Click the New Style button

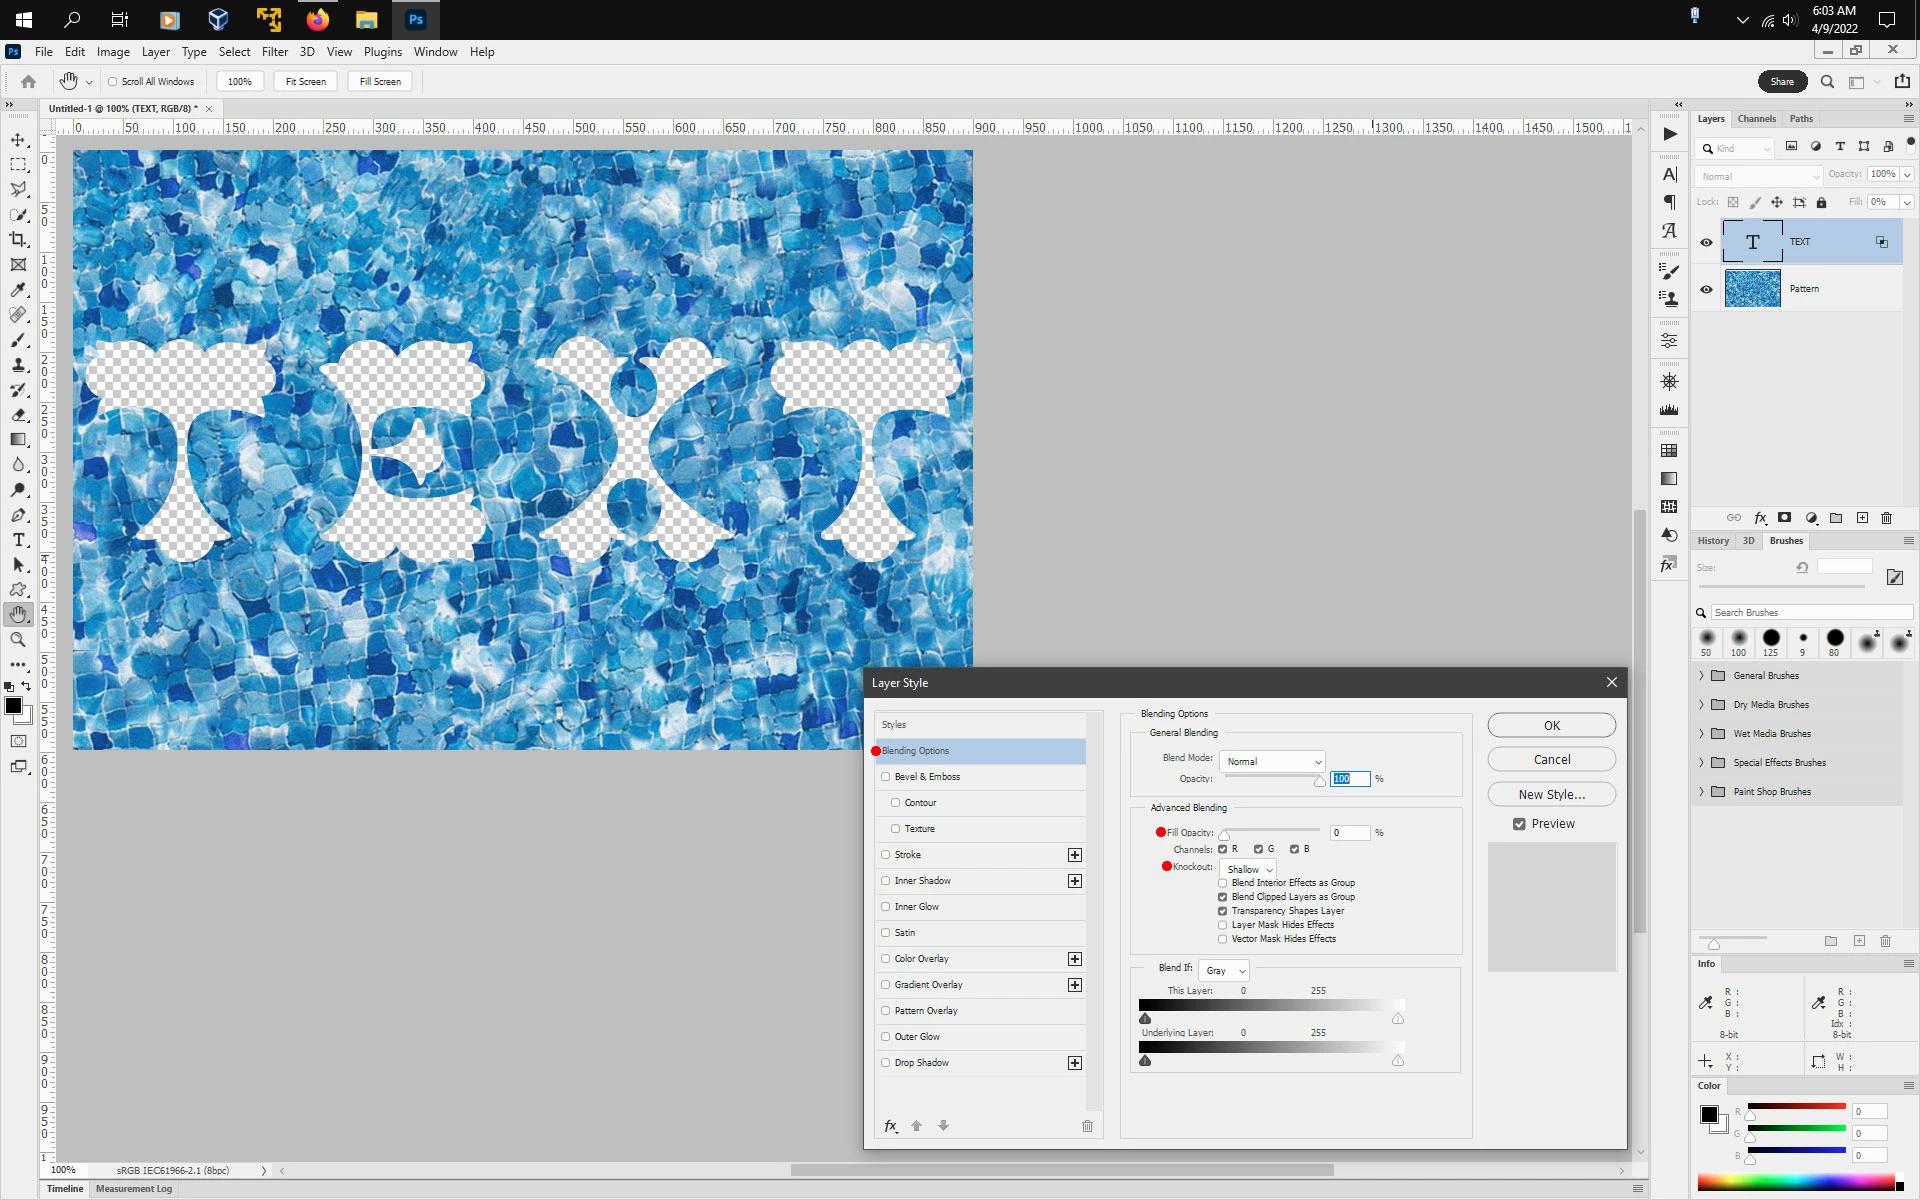1551,794
